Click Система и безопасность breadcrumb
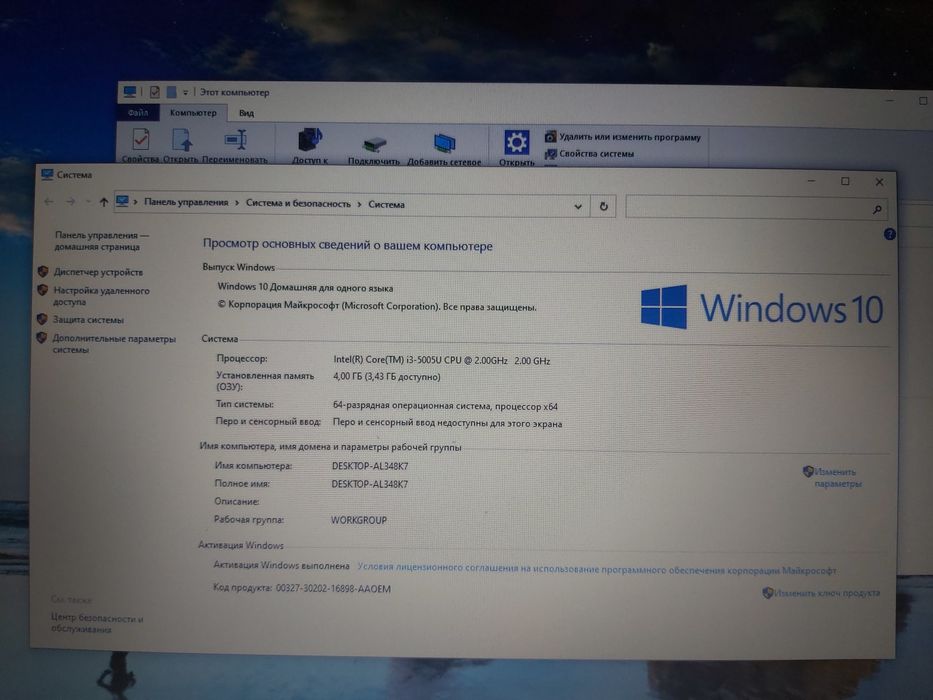933x700 pixels. pyautogui.click(x=298, y=204)
